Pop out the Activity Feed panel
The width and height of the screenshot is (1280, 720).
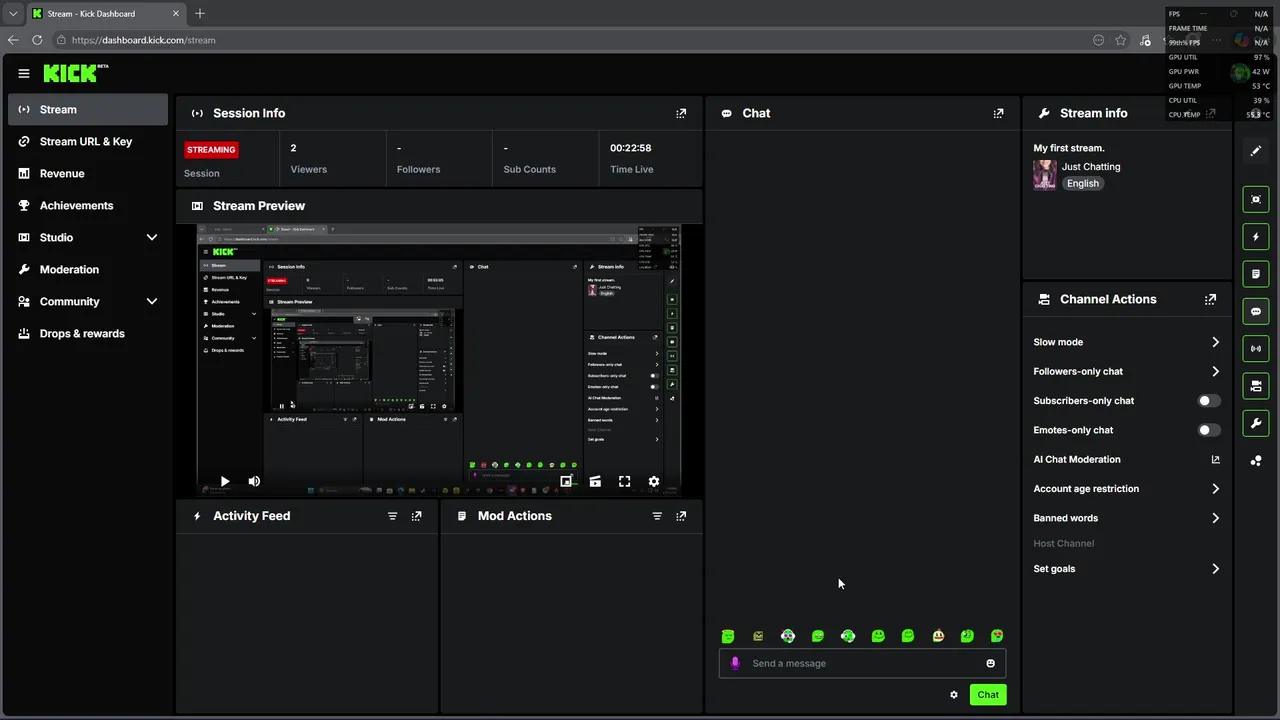pyautogui.click(x=417, y=516)
